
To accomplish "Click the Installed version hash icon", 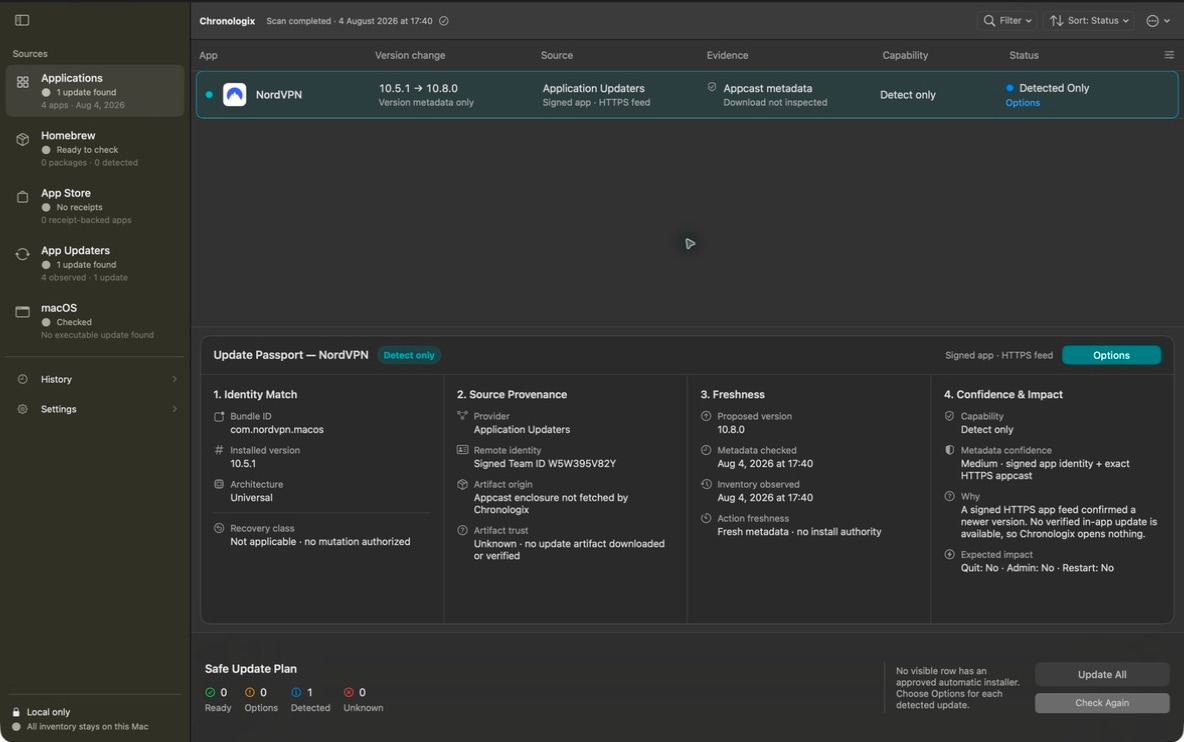I will (219, 450).
